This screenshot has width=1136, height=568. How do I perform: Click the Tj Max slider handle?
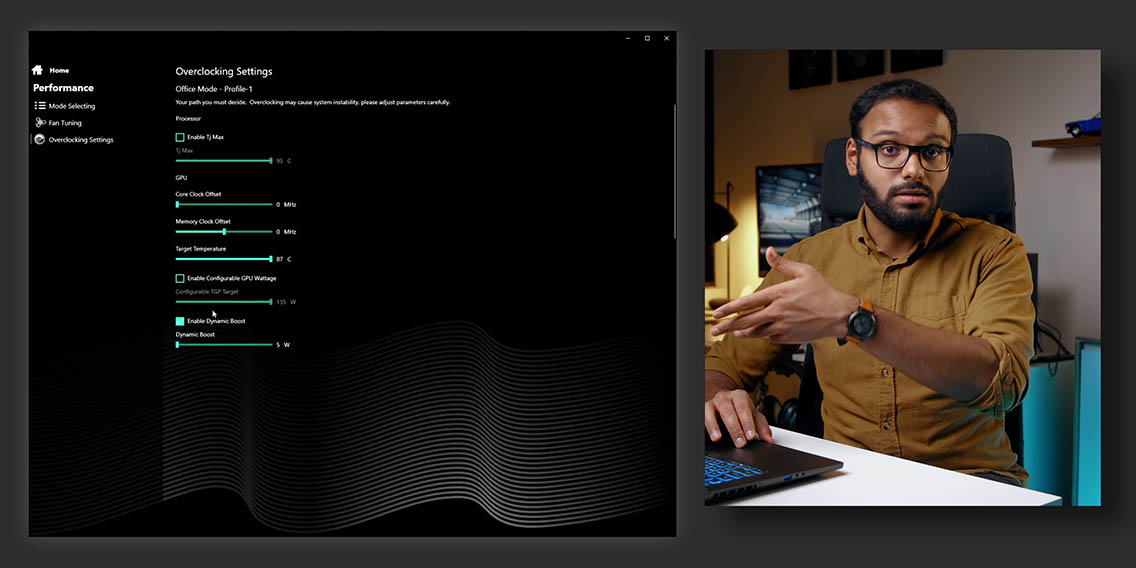click(x=270, y=160)
